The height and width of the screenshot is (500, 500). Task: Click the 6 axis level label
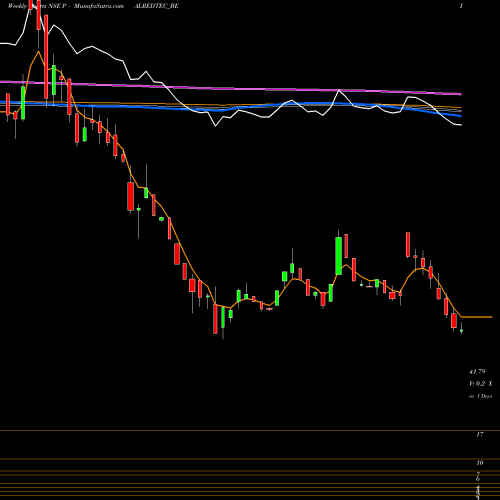(x=478, y=479)
